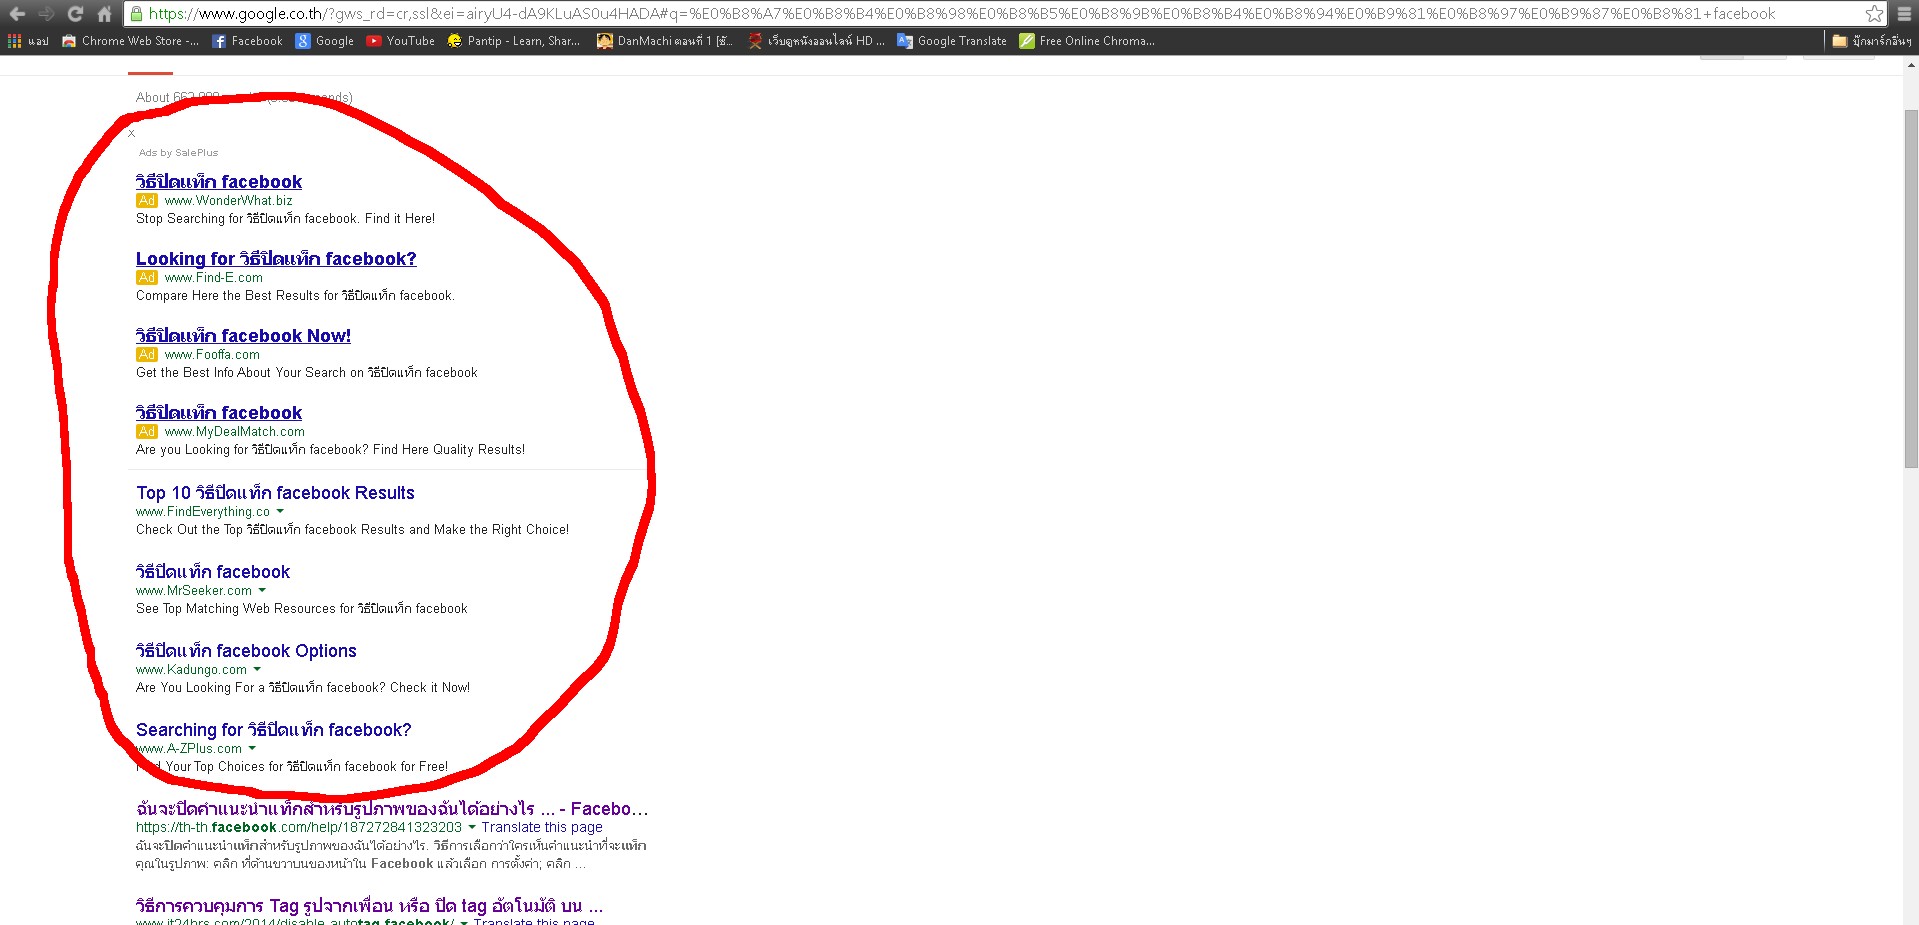The width and height of the screenshot is (1919, 925).
Task: Open the DanMachi bookmark
Action: 665,41
